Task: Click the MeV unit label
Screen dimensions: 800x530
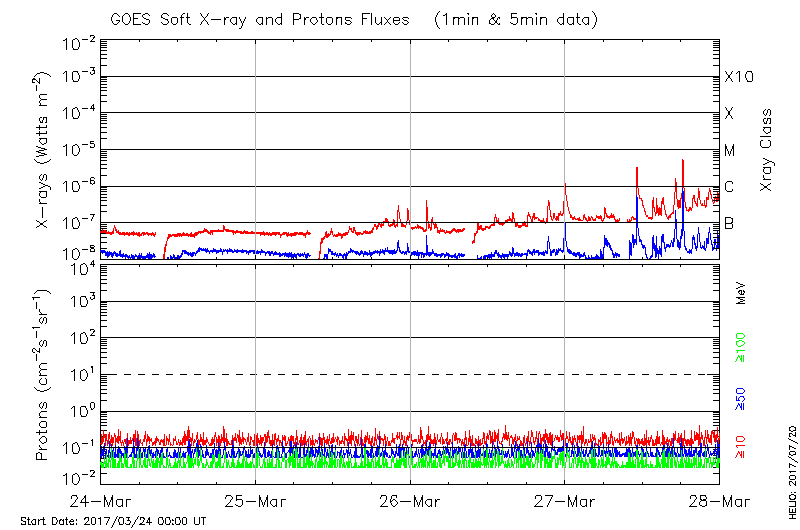Action: [741, 296]
